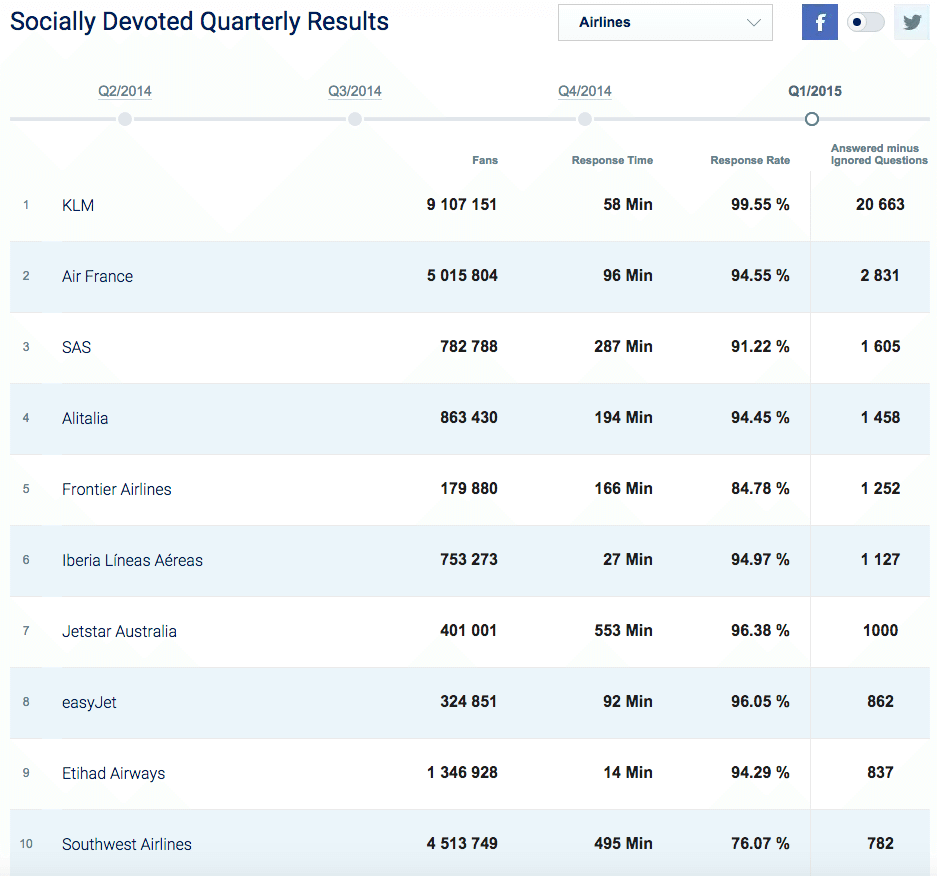Click Iberia's 27 Min response time
The image size is (937, 876).
(x=627, y=560)
